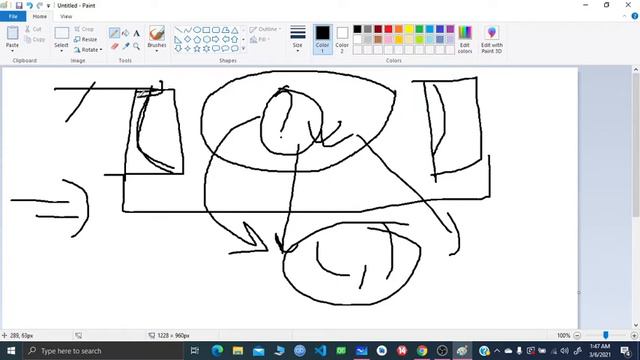Collapse the ribbon with the chevron
Image resolution: width=640 pixels, height=360 pixels.
pyautogui.click(x=624, y=16)
